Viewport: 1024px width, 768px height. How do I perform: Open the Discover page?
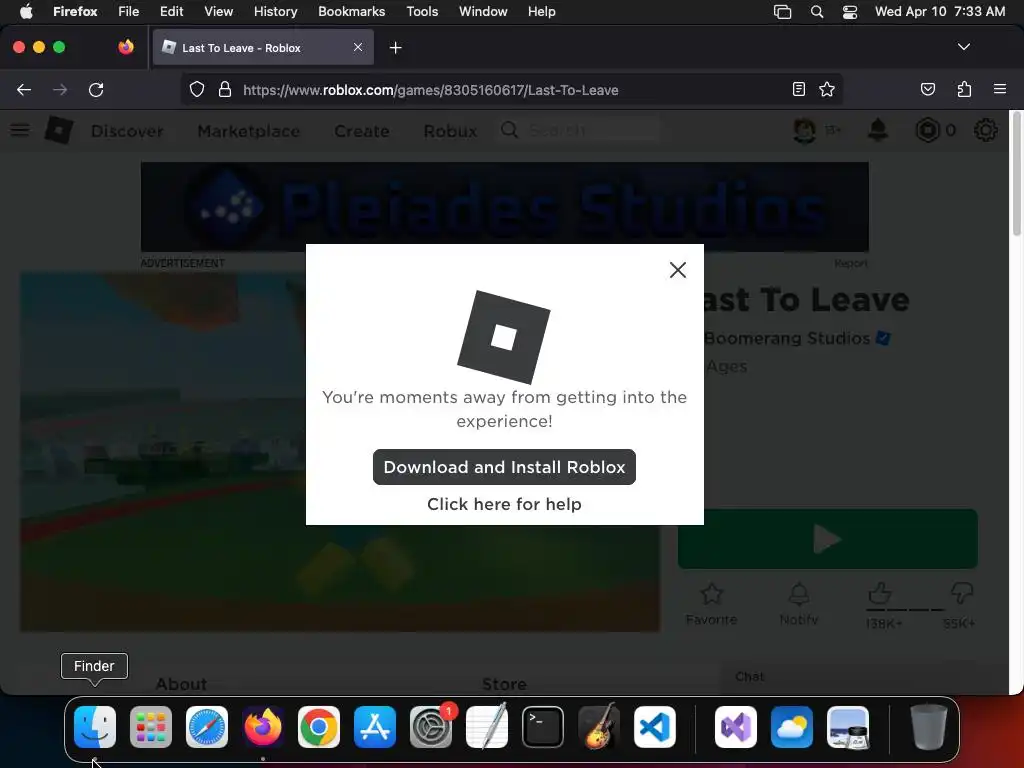127,131
